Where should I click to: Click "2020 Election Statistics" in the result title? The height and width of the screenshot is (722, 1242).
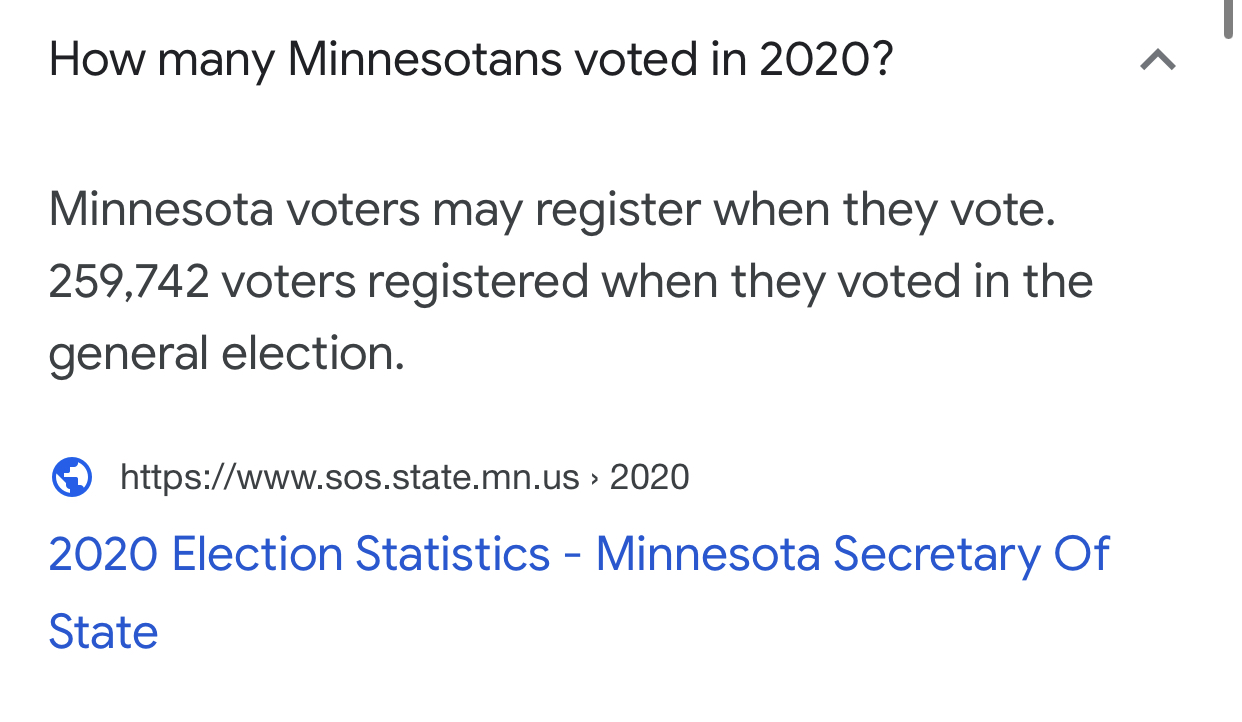300,555
